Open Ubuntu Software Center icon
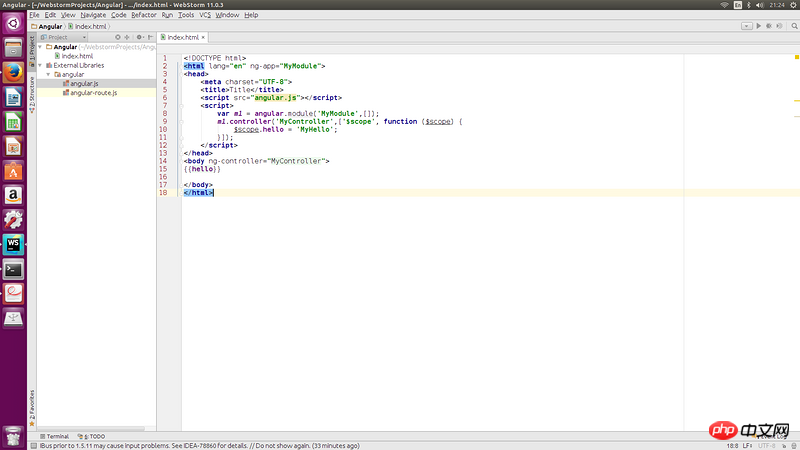Screen dimensions: 800x450 13,171
